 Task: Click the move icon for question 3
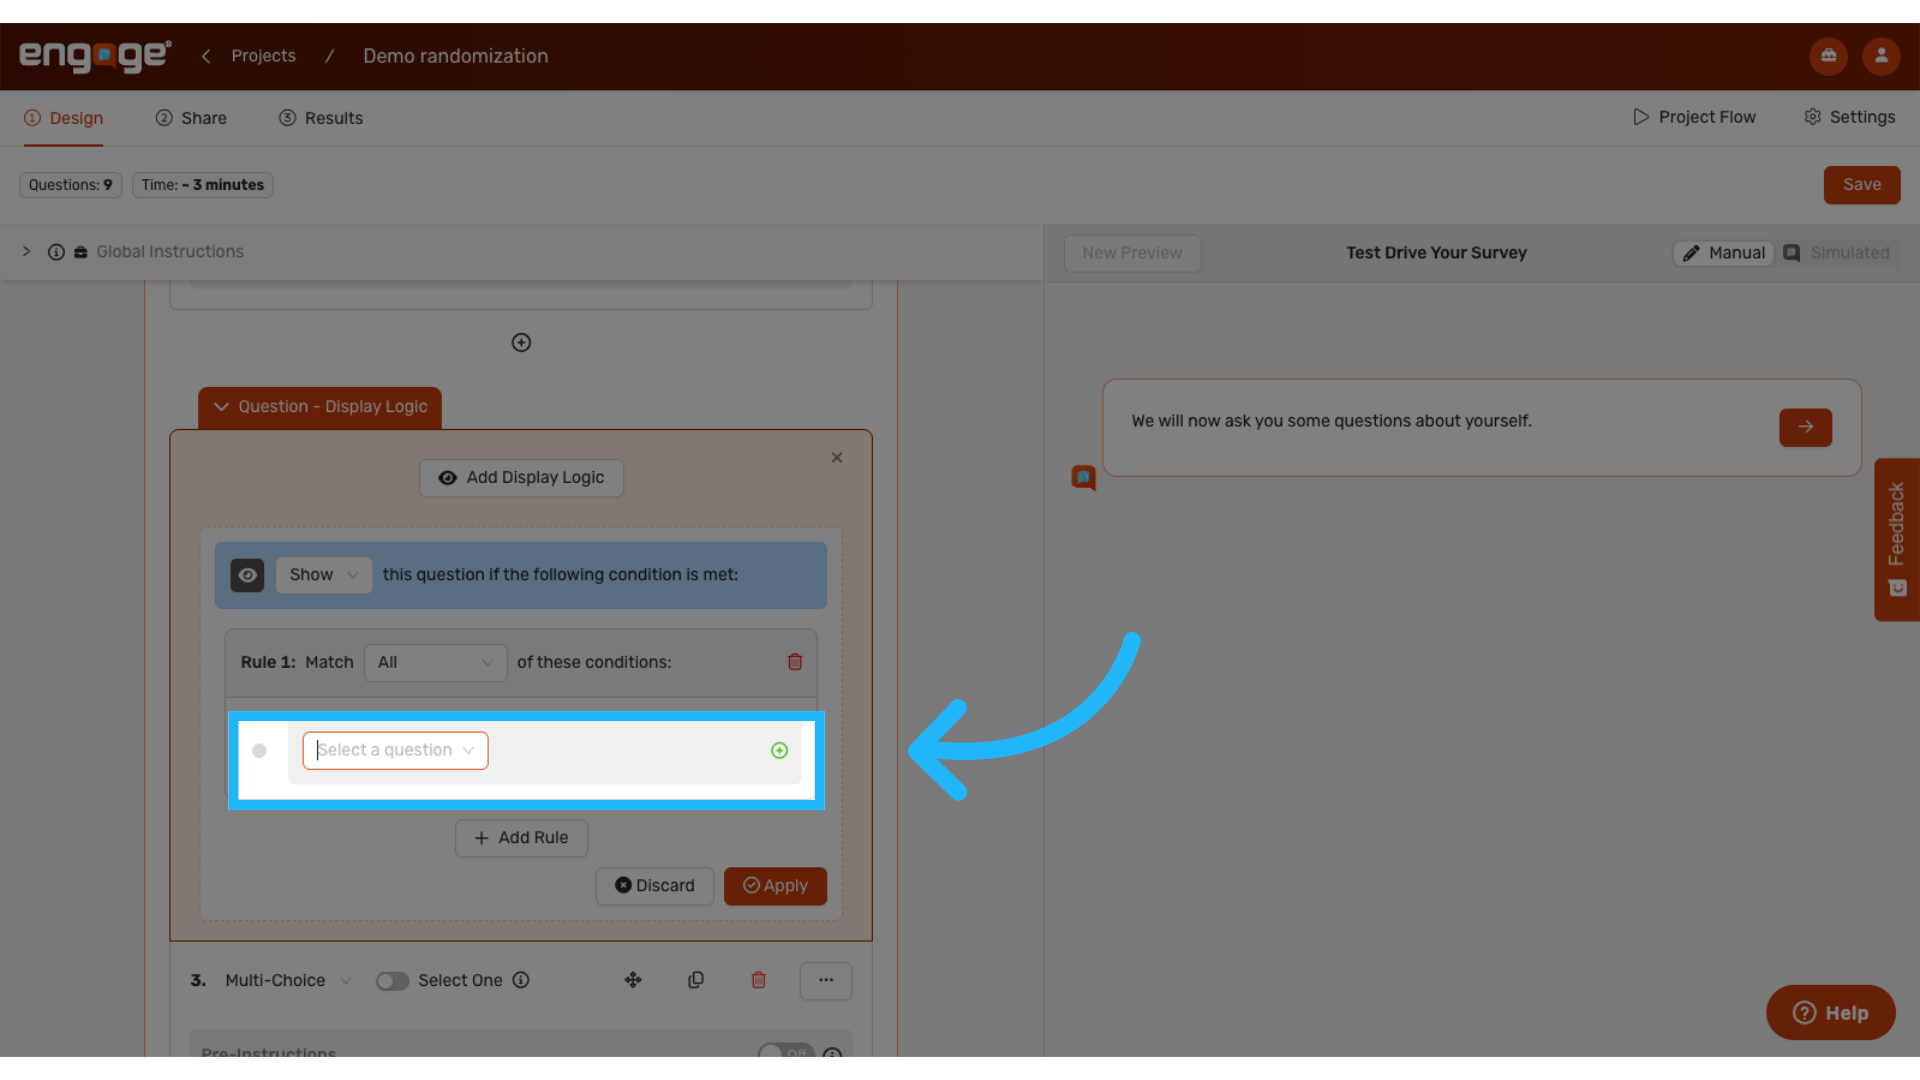[x=633, y=981]
